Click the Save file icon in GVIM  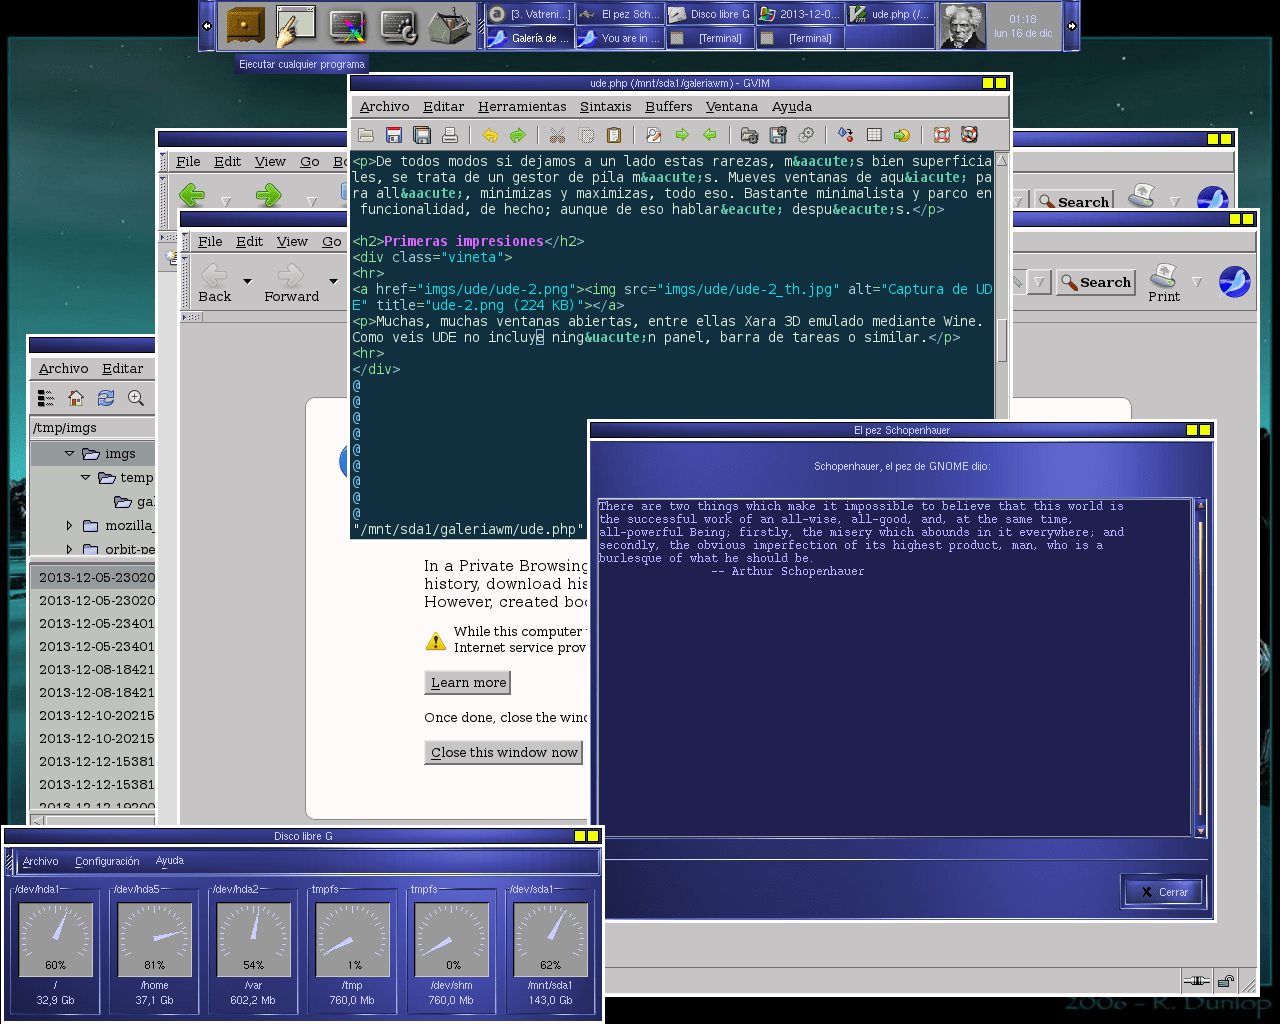pos(394,135)
